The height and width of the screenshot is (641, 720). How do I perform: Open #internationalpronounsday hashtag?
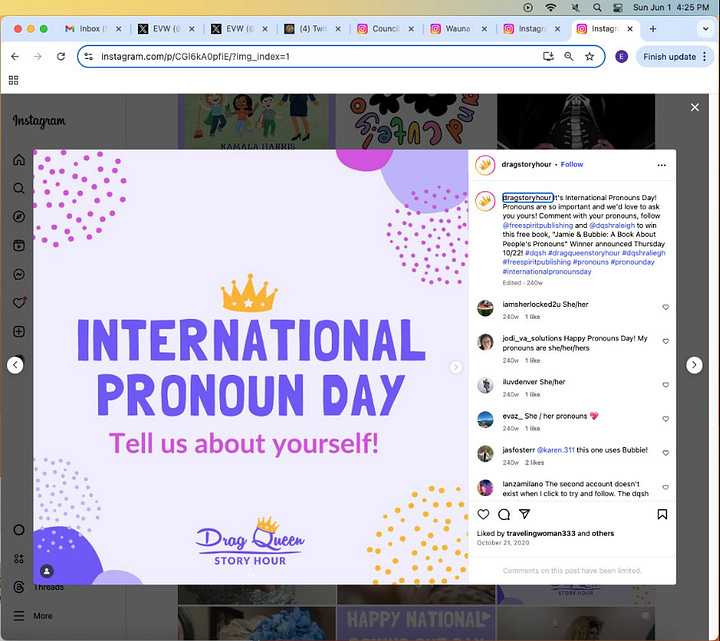[x=547, y=271]
